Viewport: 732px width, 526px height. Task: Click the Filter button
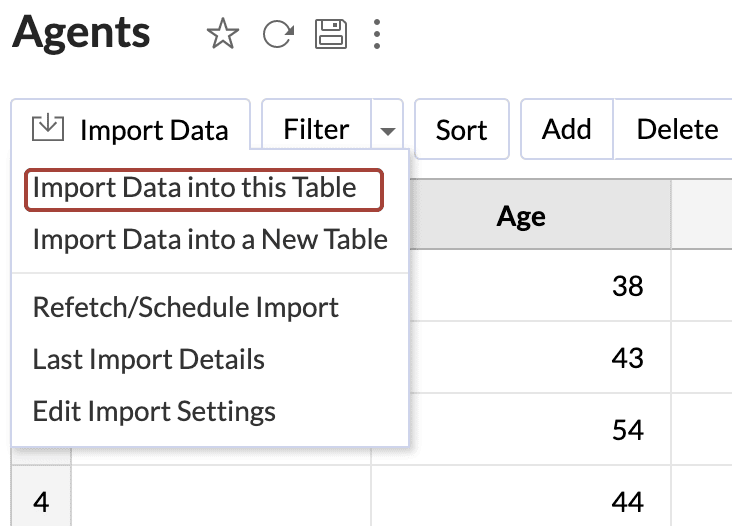point(316,130)
